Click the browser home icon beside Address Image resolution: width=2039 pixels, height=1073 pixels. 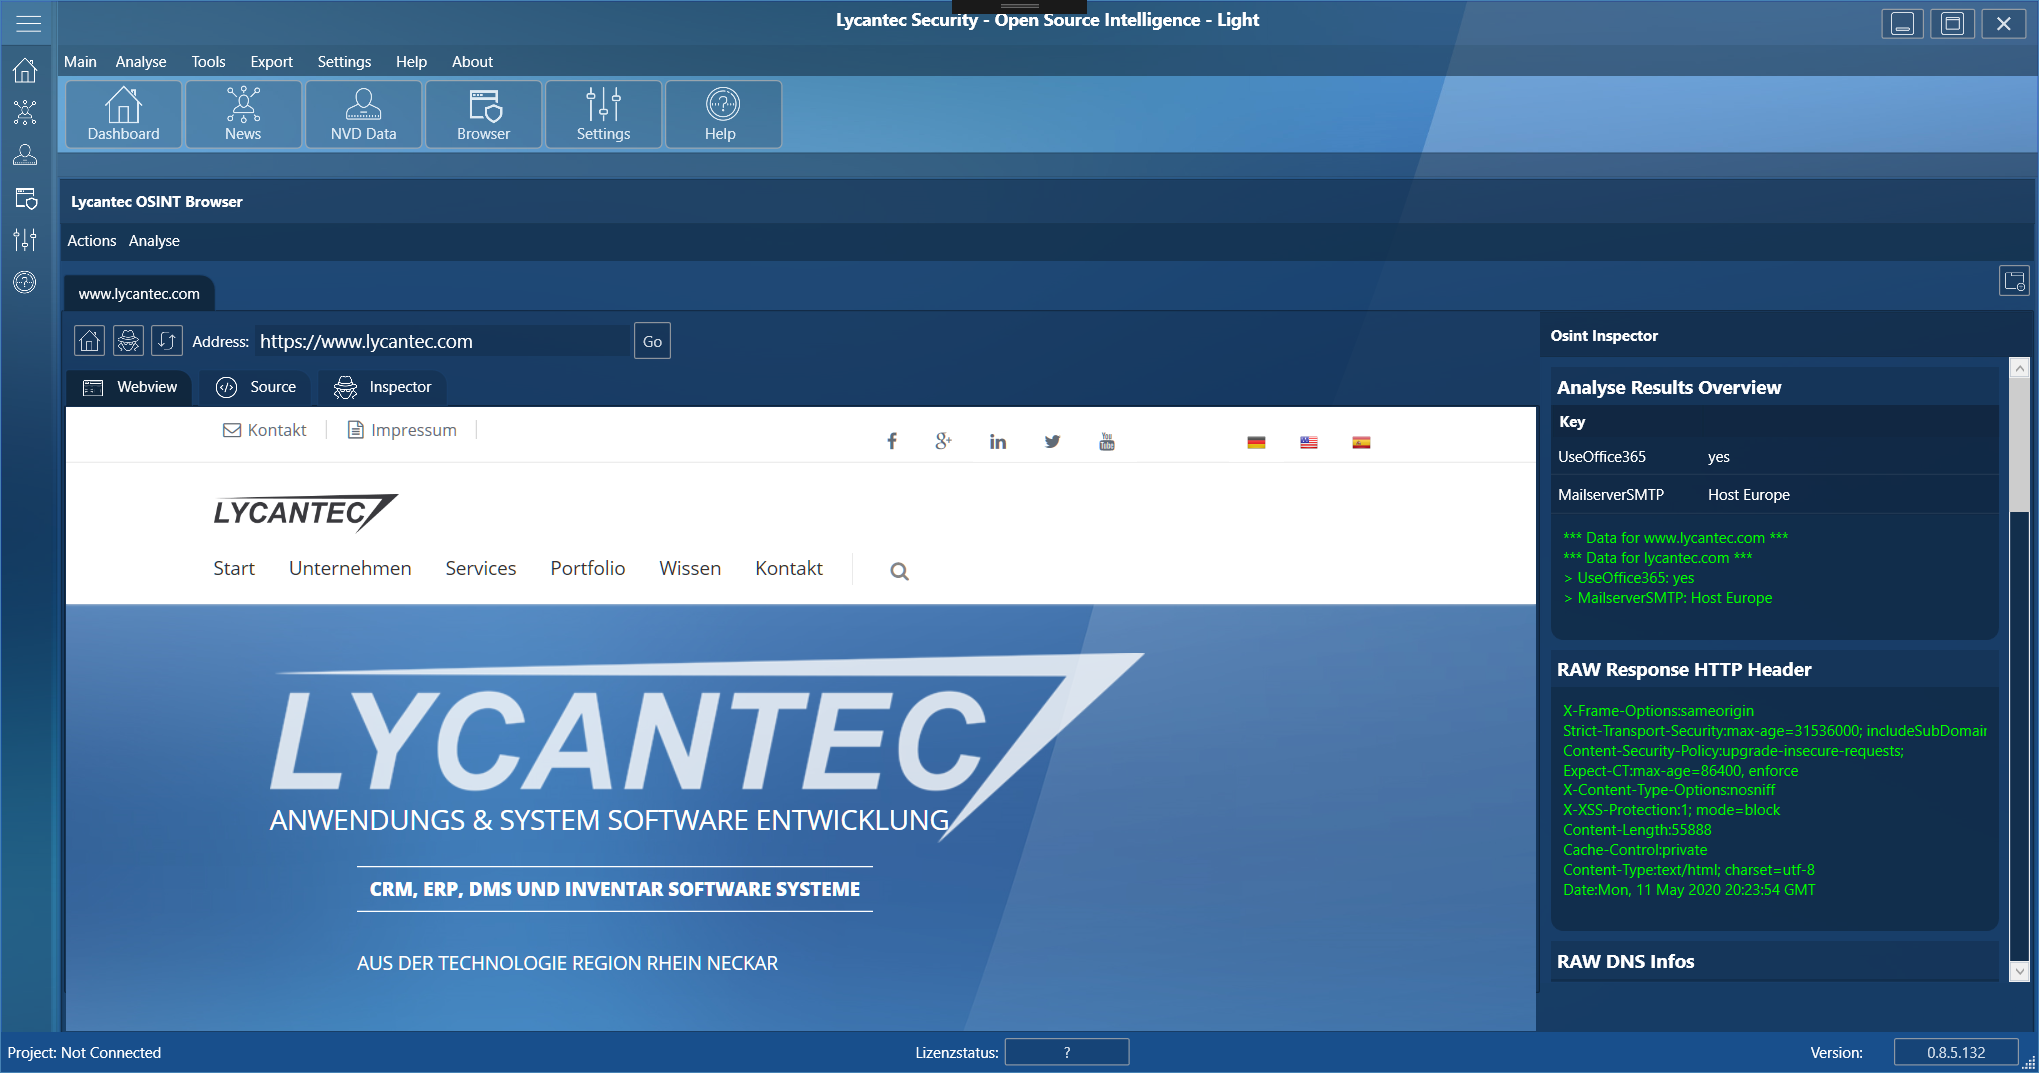point(90,341)
